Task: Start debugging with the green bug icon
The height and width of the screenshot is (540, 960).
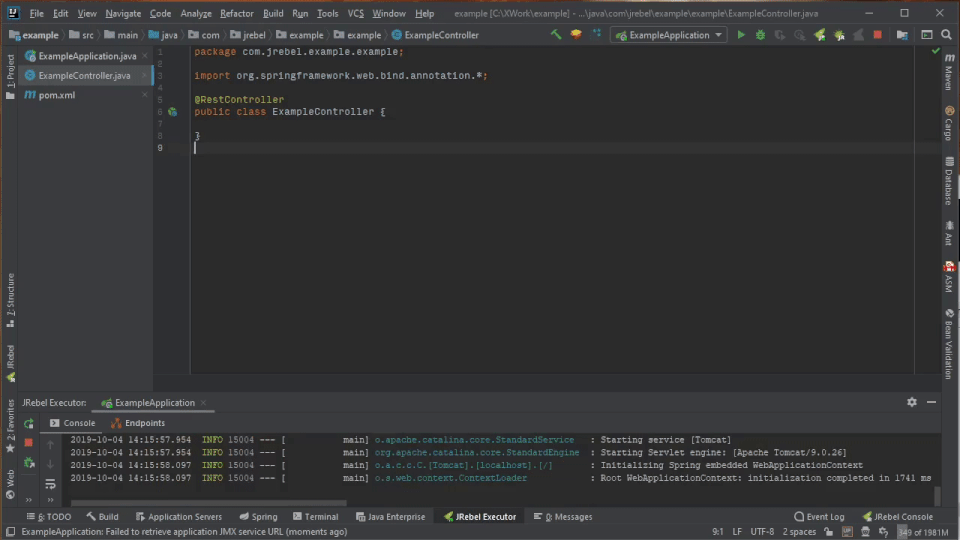Action: (x=760, y=35)
